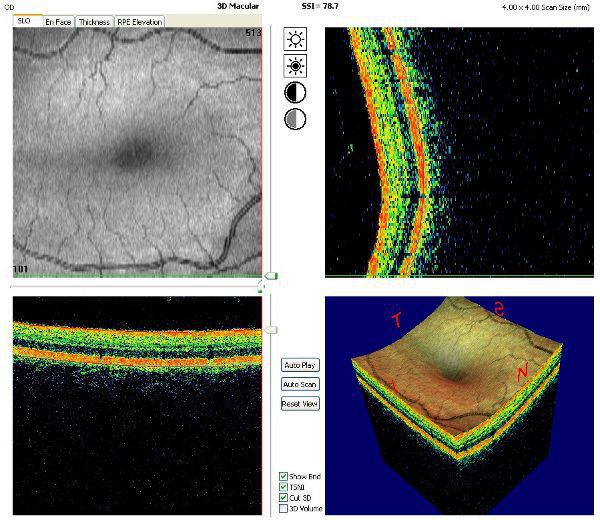Disable the Cut 3D checkbox
The height and width of the screenshot is (520, 600).
tap(283, 498)
